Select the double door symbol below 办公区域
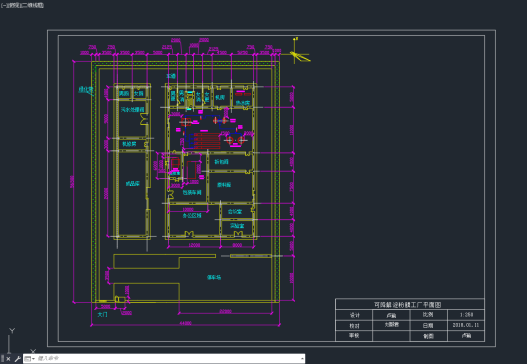This screenshot has width=527, height=364. tap(189, 233)
